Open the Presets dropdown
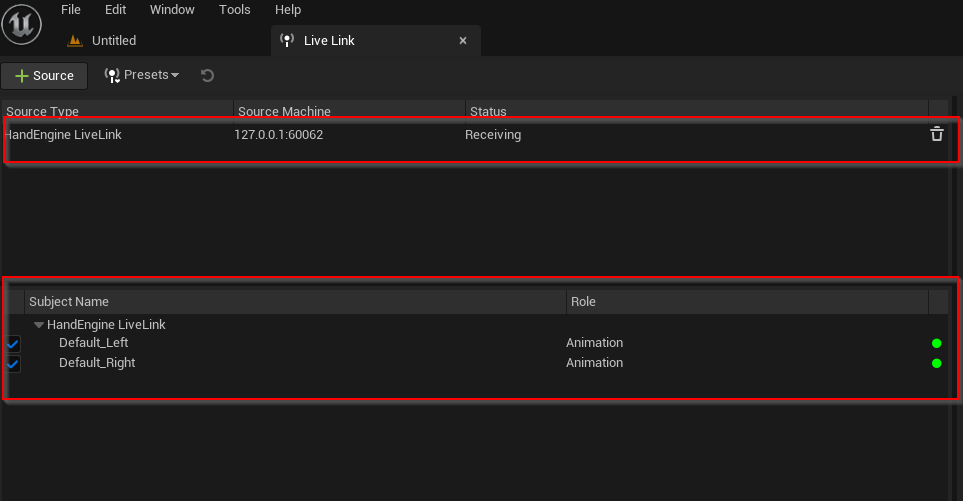This screenshot has width=963, height=501. tap(142, 75)
